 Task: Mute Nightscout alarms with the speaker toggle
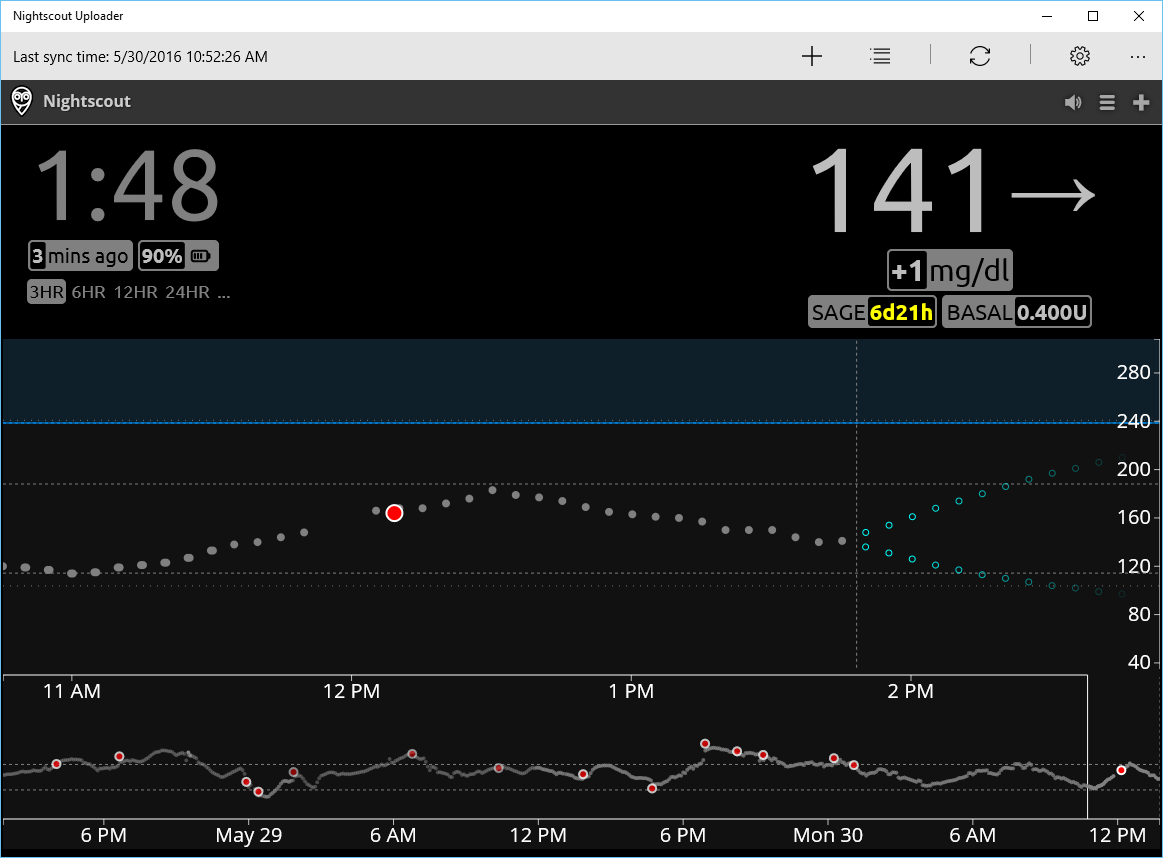1073,102
